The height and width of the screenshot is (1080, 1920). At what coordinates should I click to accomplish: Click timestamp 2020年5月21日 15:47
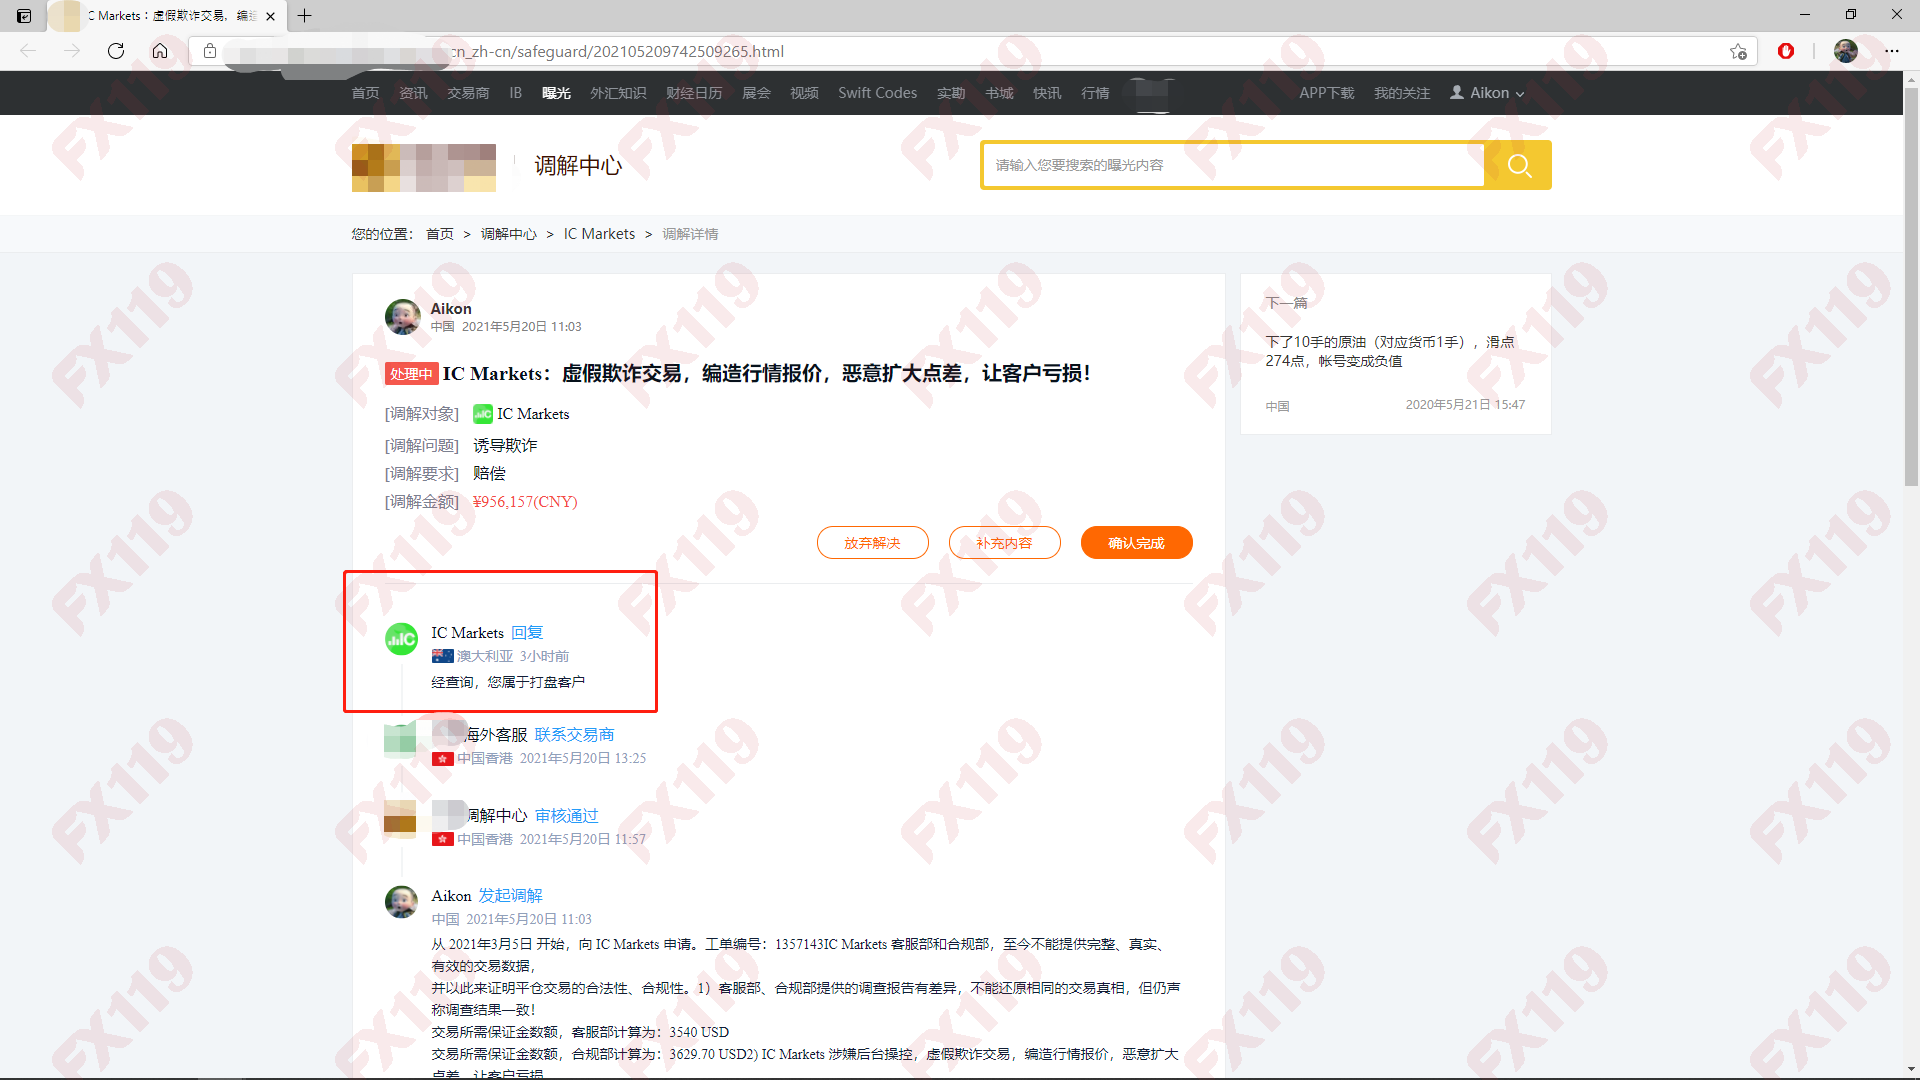click(x=1465, y=405)
